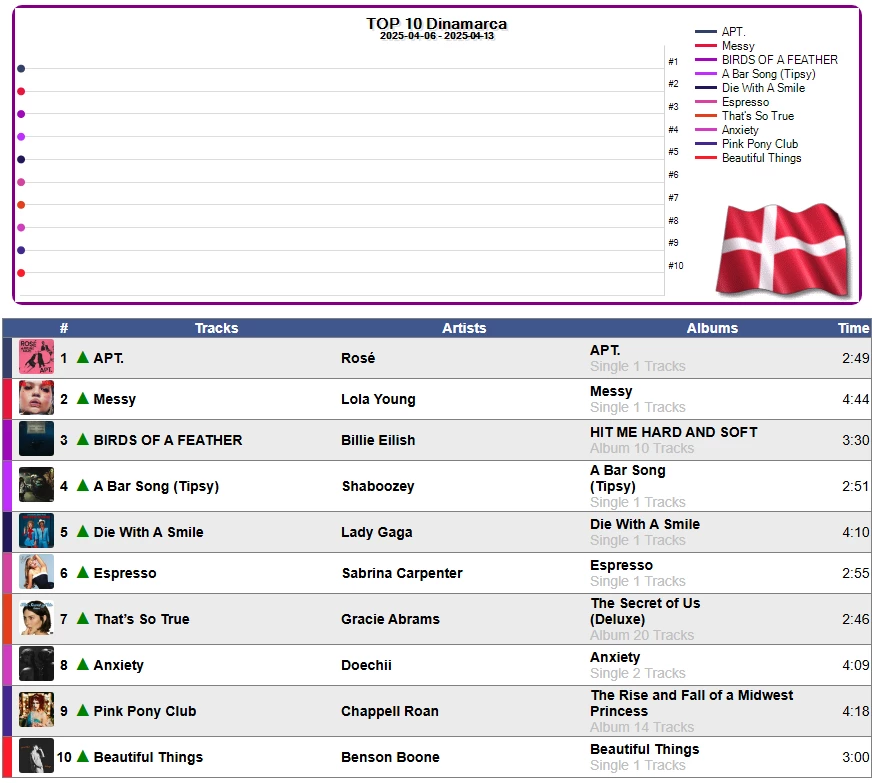Open artist Benson Boone

pos(390,757)
